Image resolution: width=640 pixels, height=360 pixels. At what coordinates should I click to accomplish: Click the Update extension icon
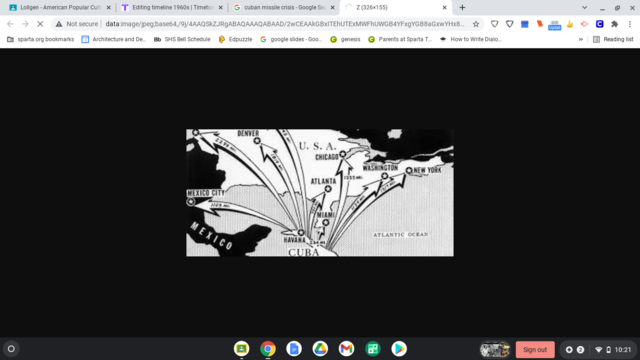pyautogui.click(x=554, y=25)
